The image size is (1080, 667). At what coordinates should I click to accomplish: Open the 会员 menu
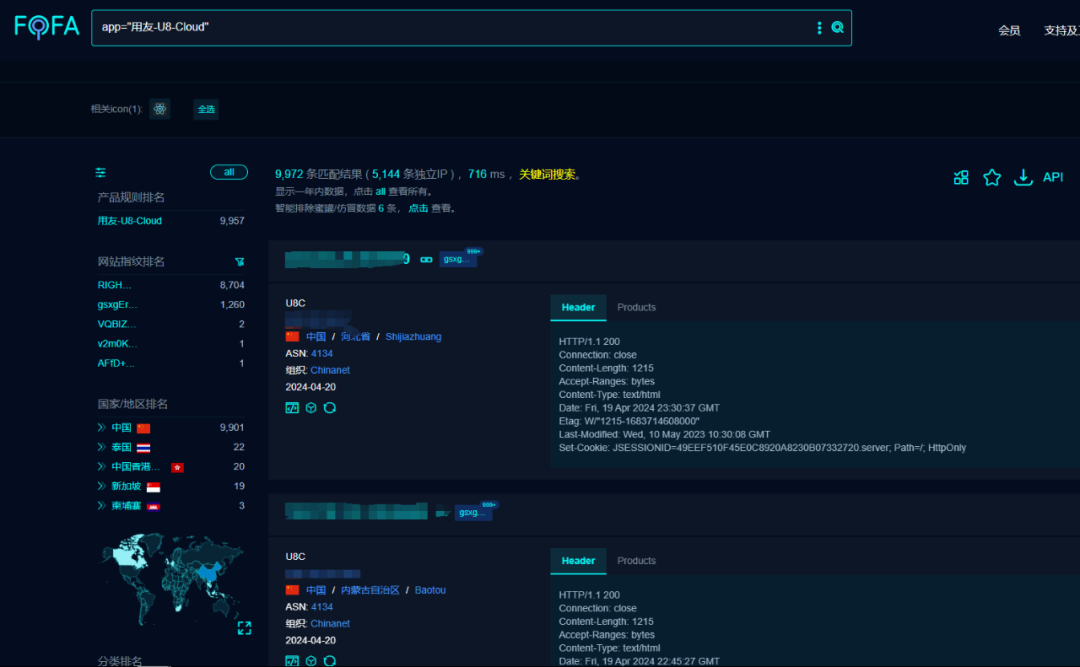pos(1009,30)
